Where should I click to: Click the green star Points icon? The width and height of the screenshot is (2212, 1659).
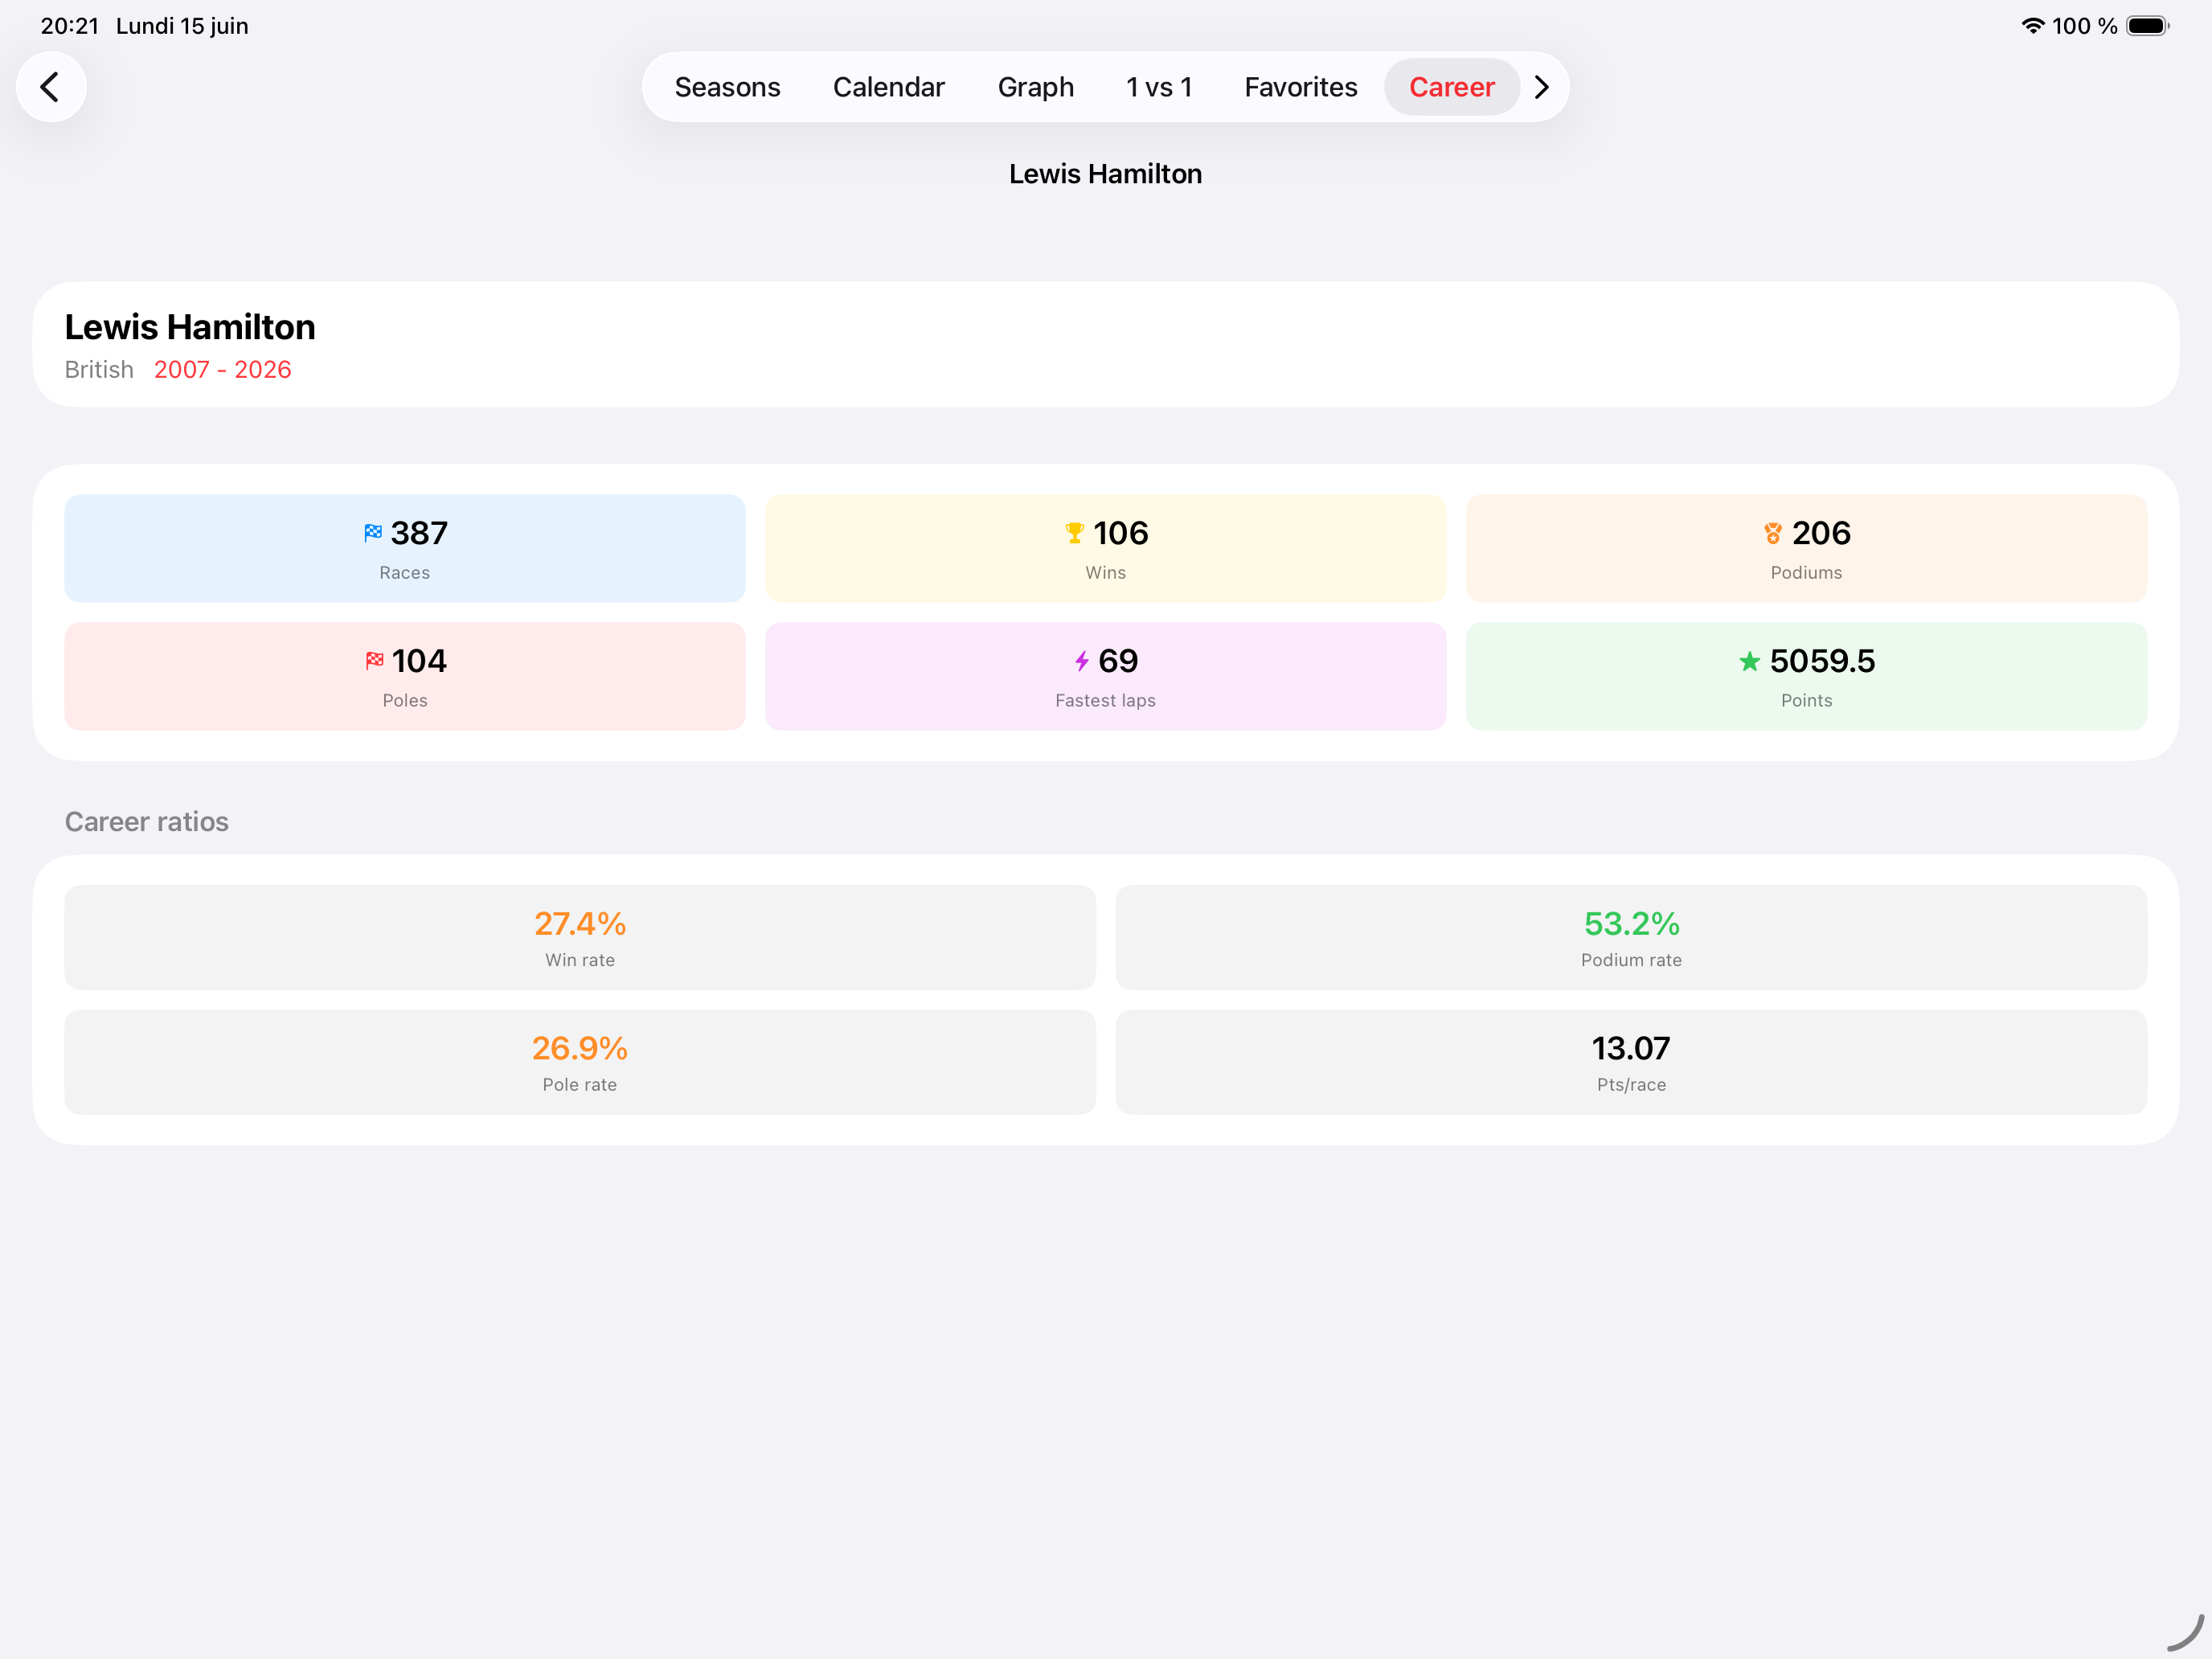[1749, 661]
